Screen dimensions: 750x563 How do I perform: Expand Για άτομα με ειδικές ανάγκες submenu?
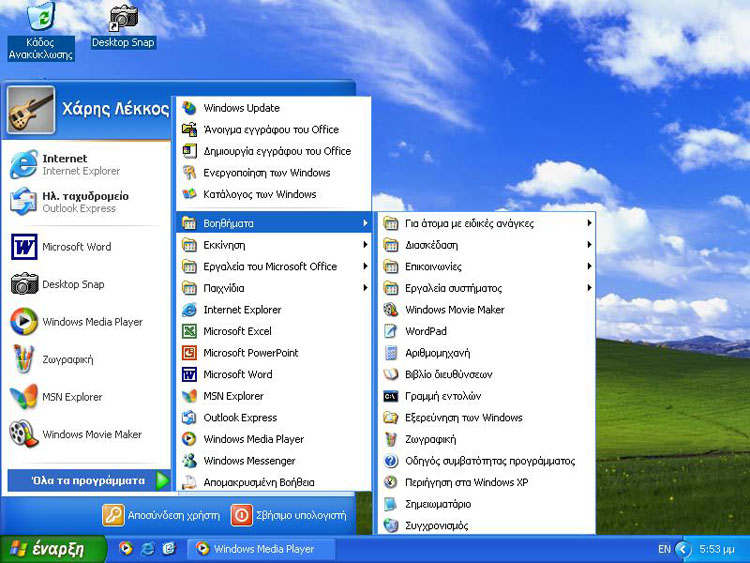coord(487,223)
